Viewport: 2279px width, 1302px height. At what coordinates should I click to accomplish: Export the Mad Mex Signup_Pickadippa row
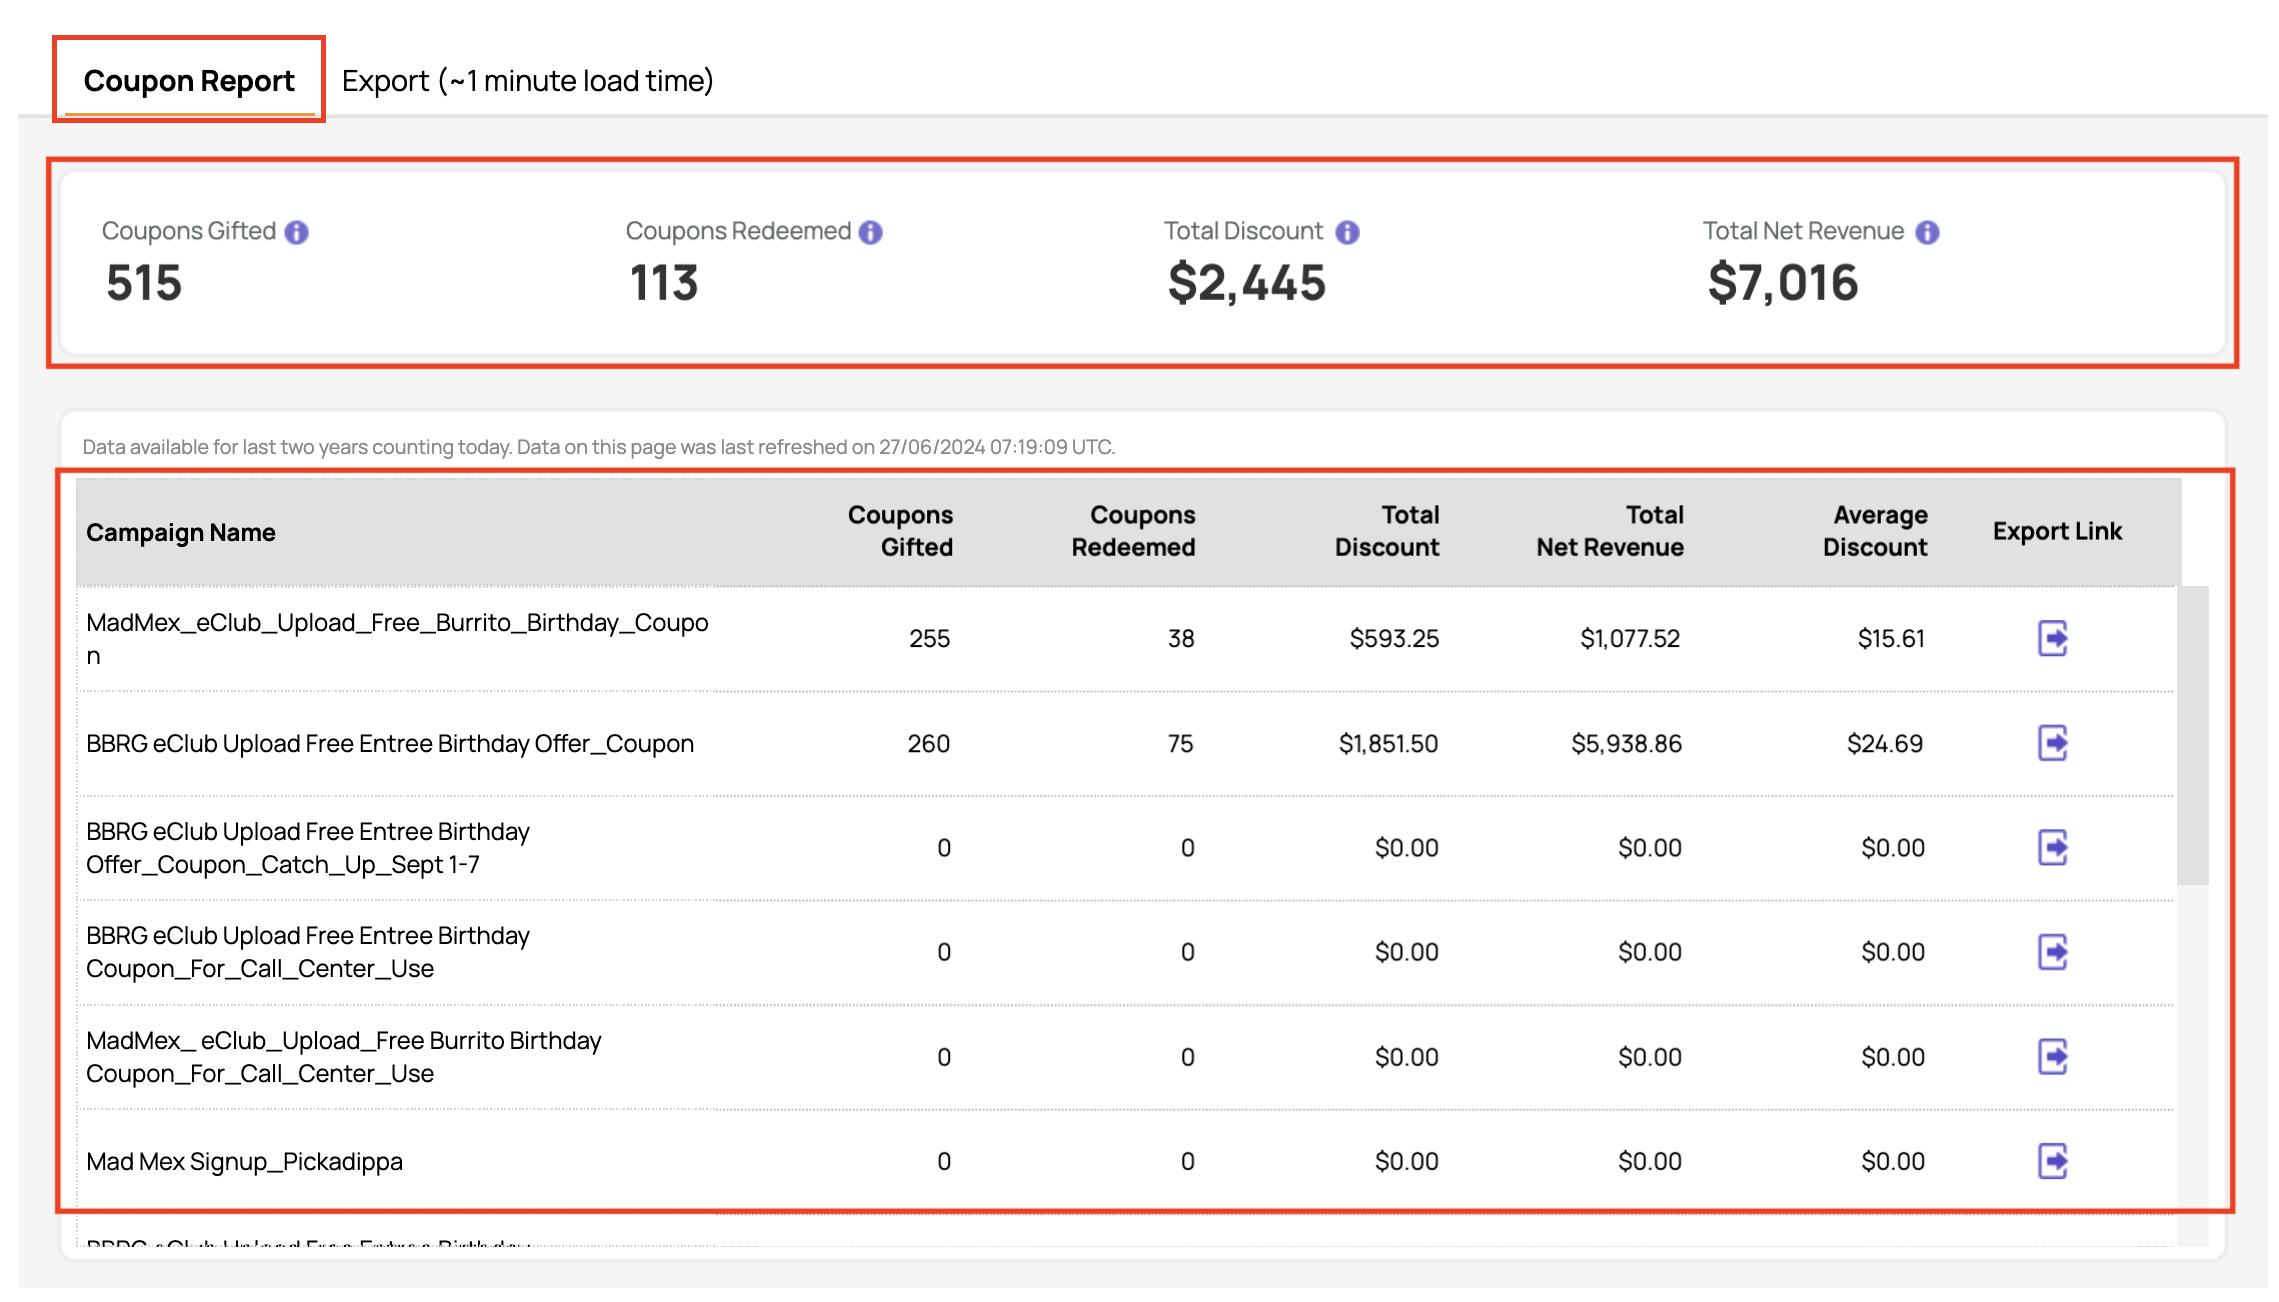point(2053,1161)
